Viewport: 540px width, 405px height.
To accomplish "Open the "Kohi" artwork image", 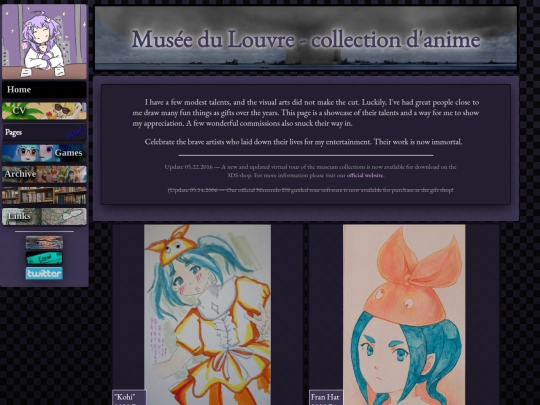I will [207, 315].
